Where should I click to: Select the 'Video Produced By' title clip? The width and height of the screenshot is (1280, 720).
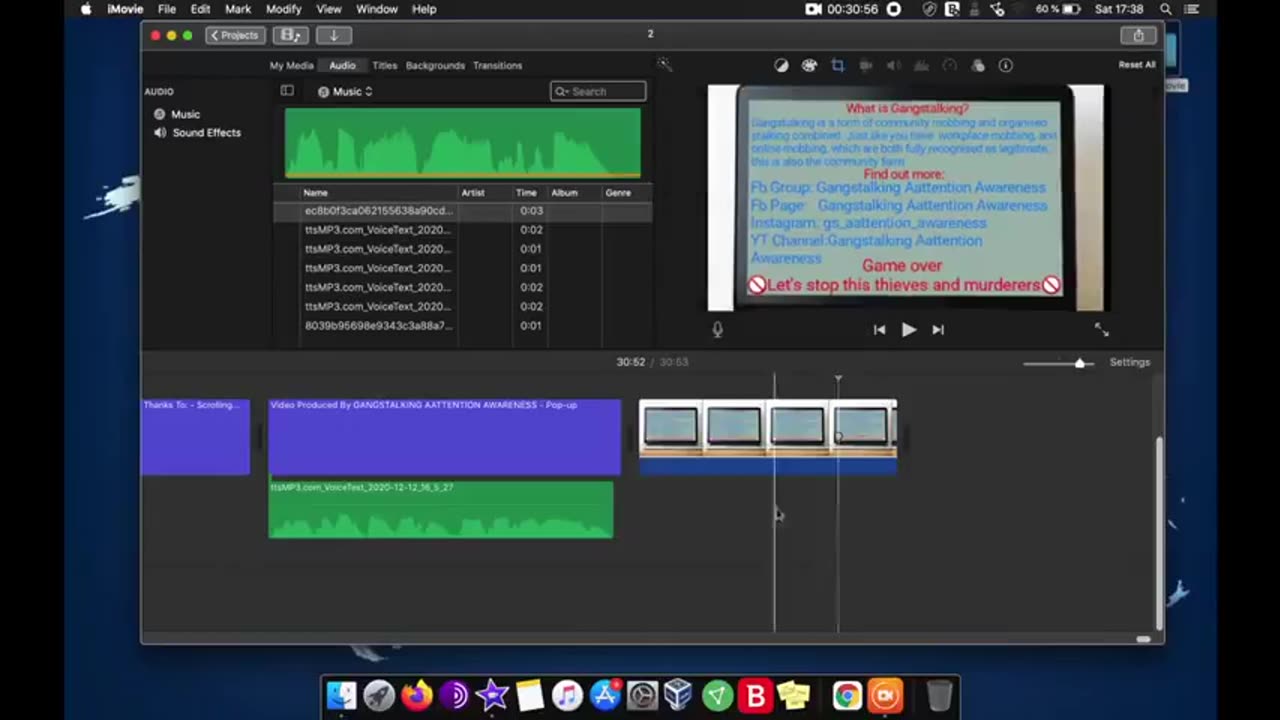(445, 437)
